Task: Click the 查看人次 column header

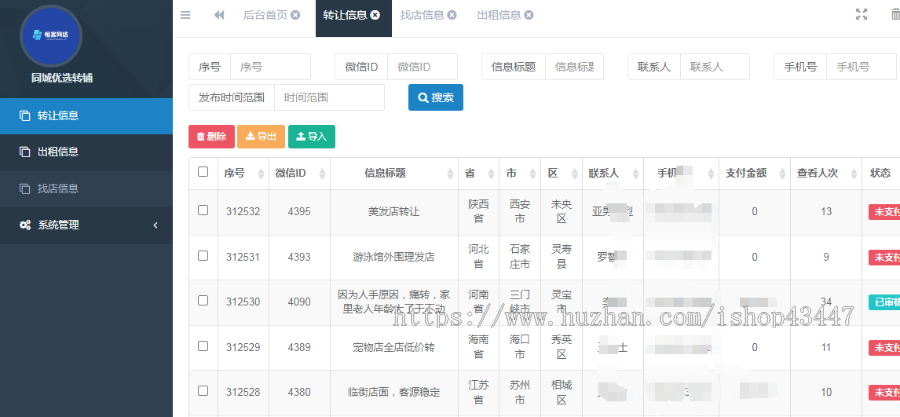Action: pos(825,173)
